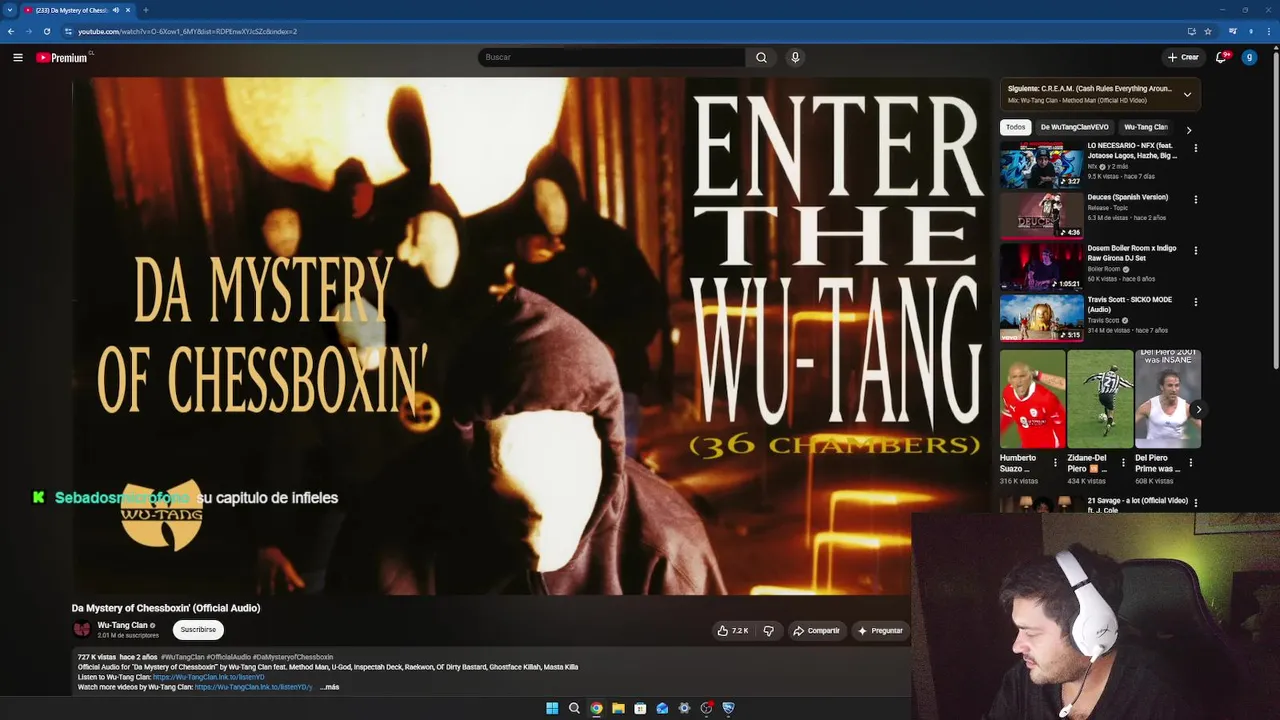Click the #WuTangClan hashtag
The image size is (1280, 720).
pos(182,657)
